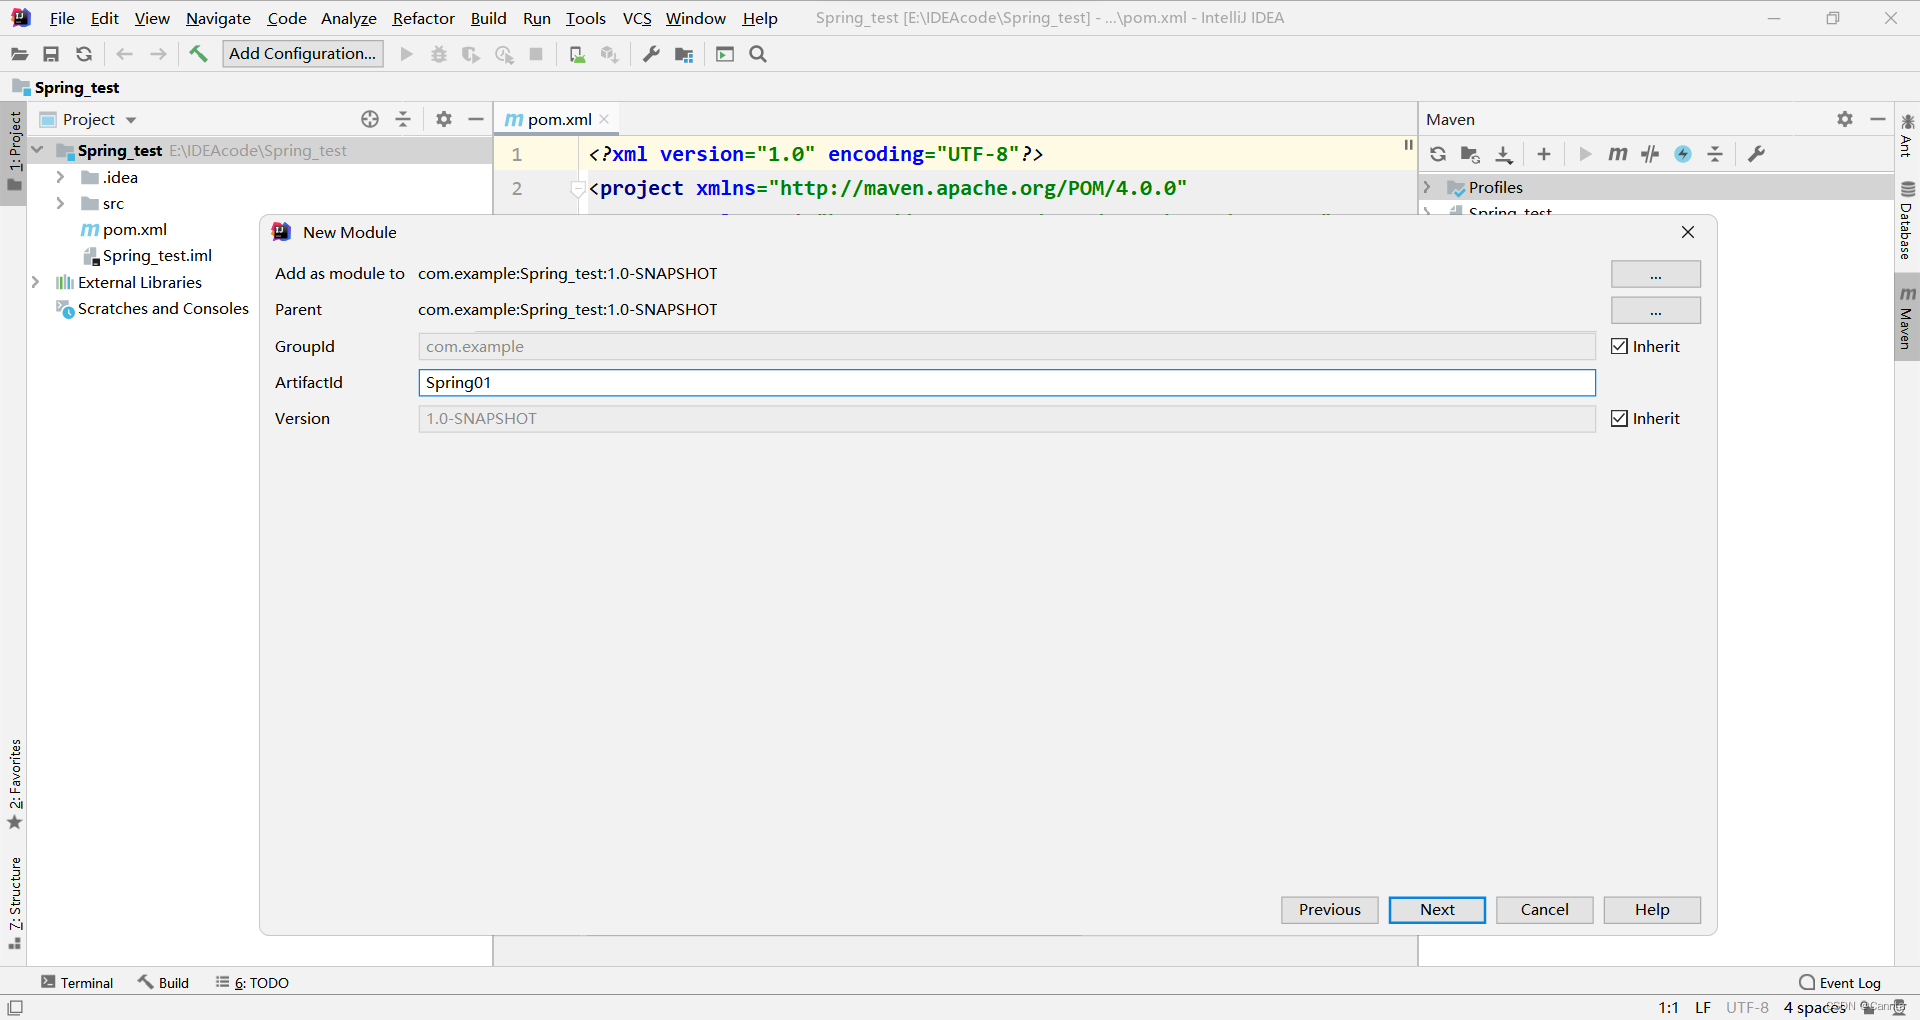Open the VCS menu

(x=637, y=18)
